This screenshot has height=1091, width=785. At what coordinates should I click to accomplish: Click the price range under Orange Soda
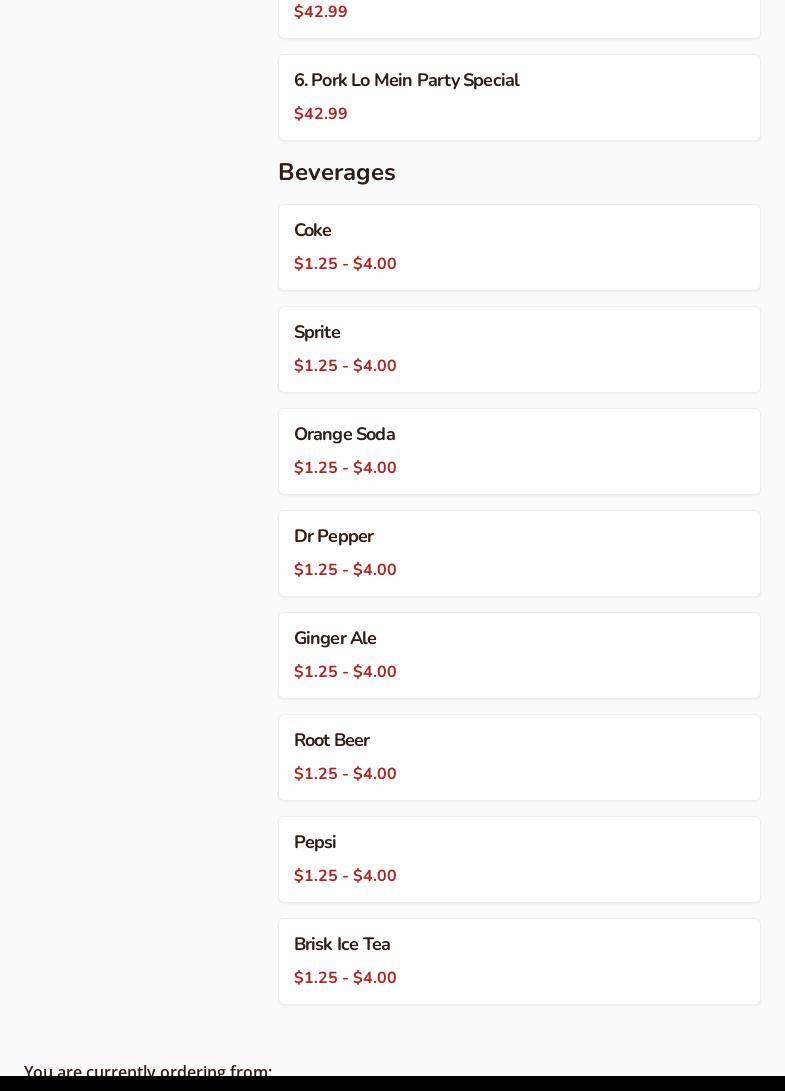345,468
